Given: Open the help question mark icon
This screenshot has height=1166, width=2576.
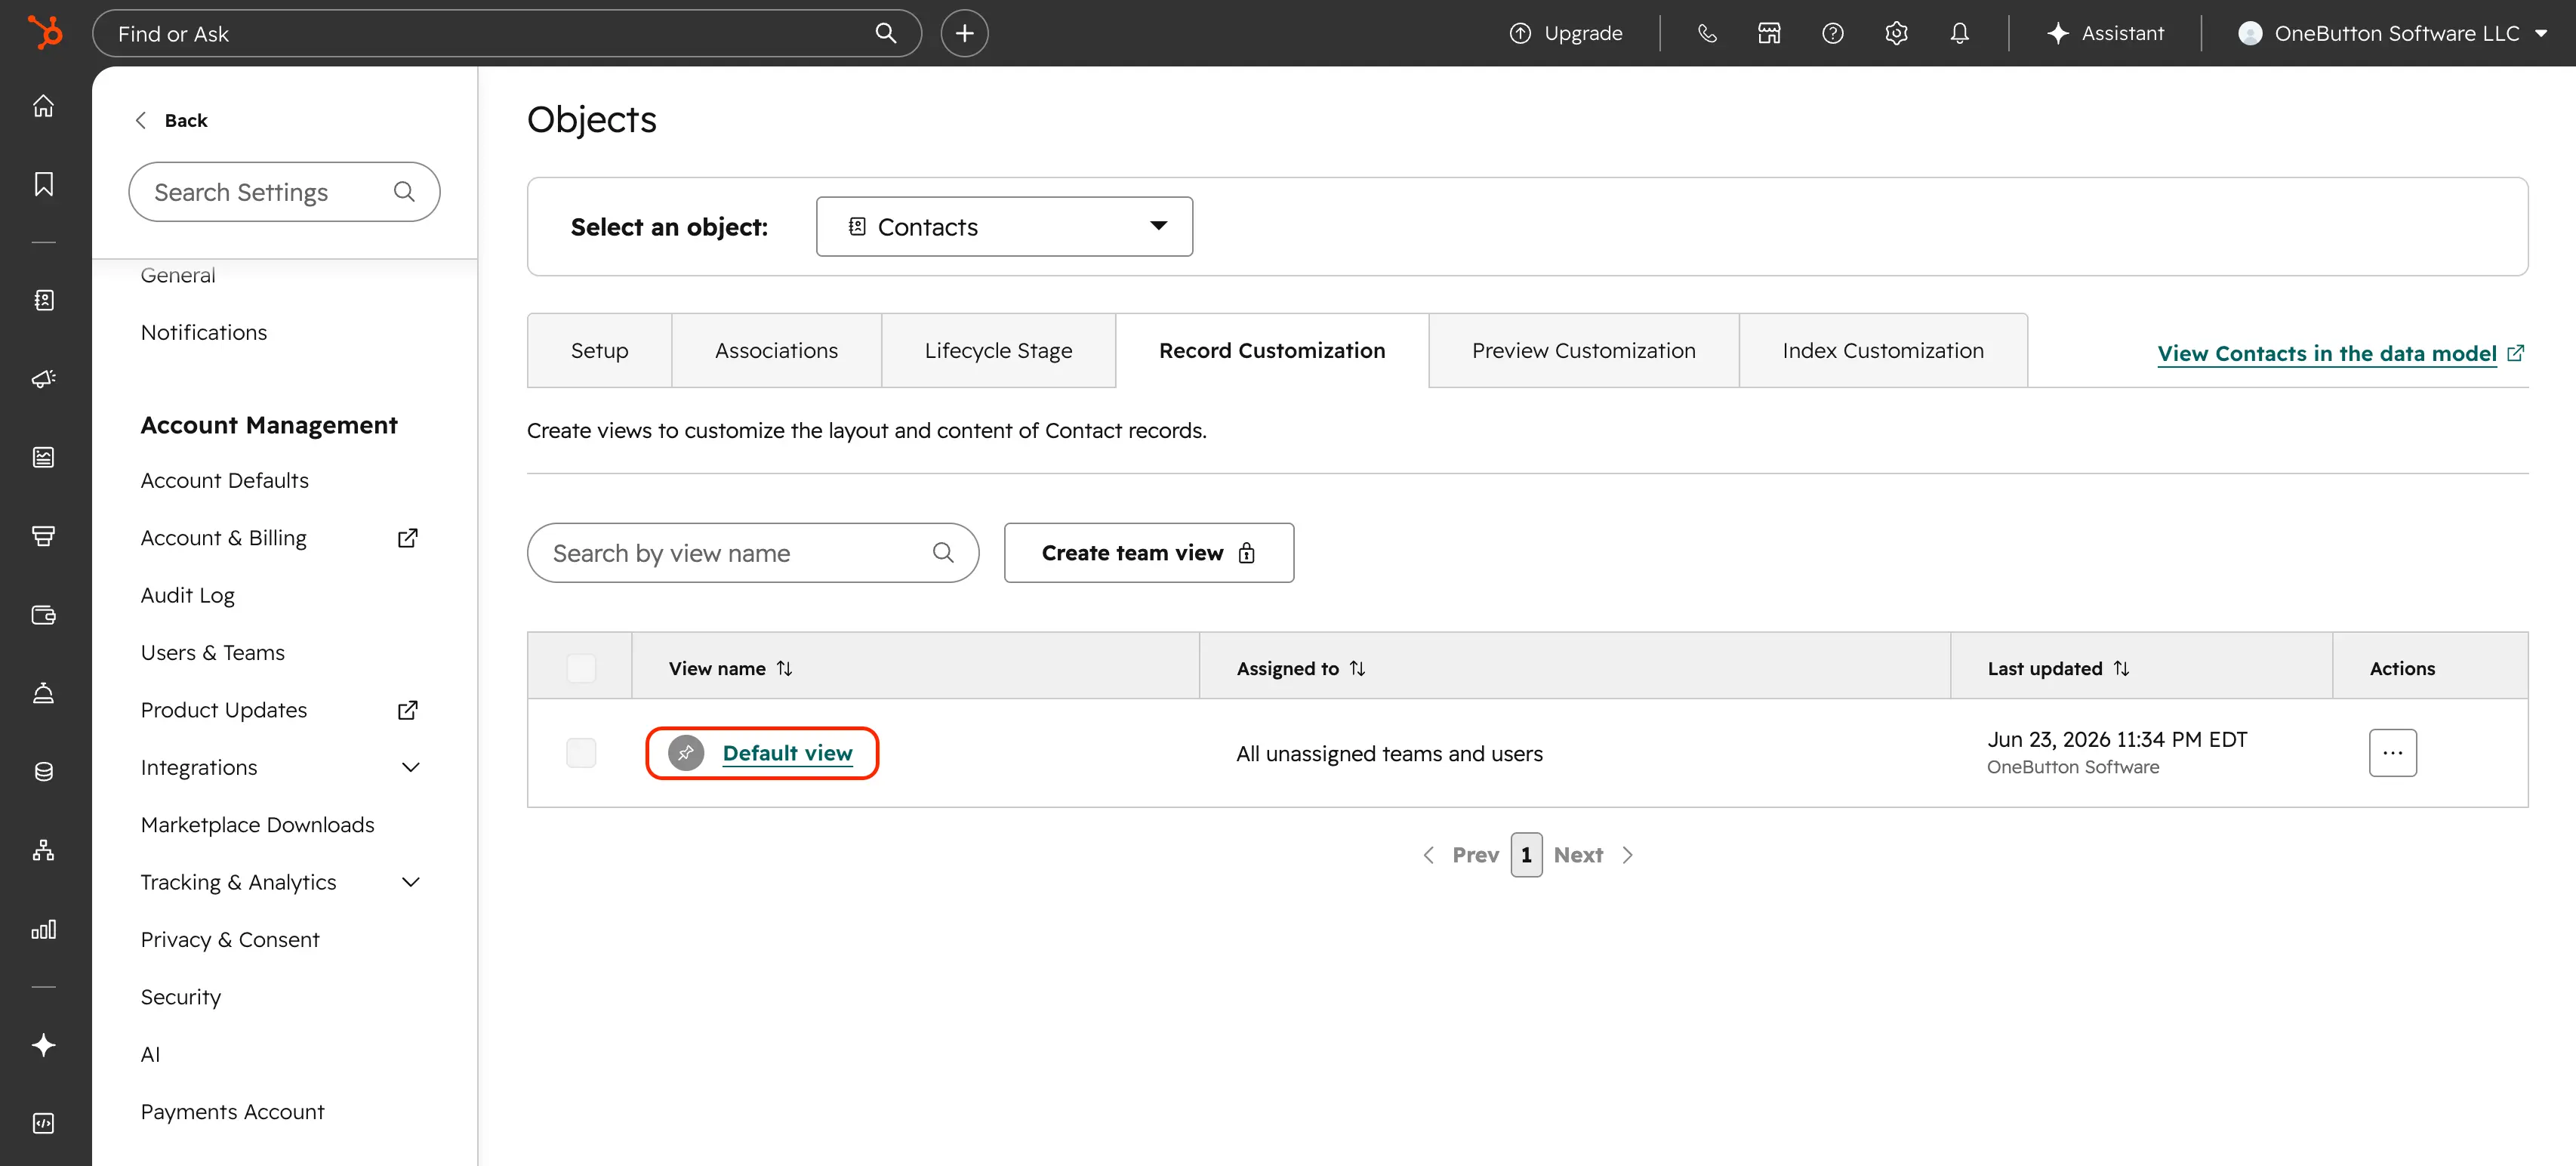Looking at the screenshot, I should coord(1832,33).
